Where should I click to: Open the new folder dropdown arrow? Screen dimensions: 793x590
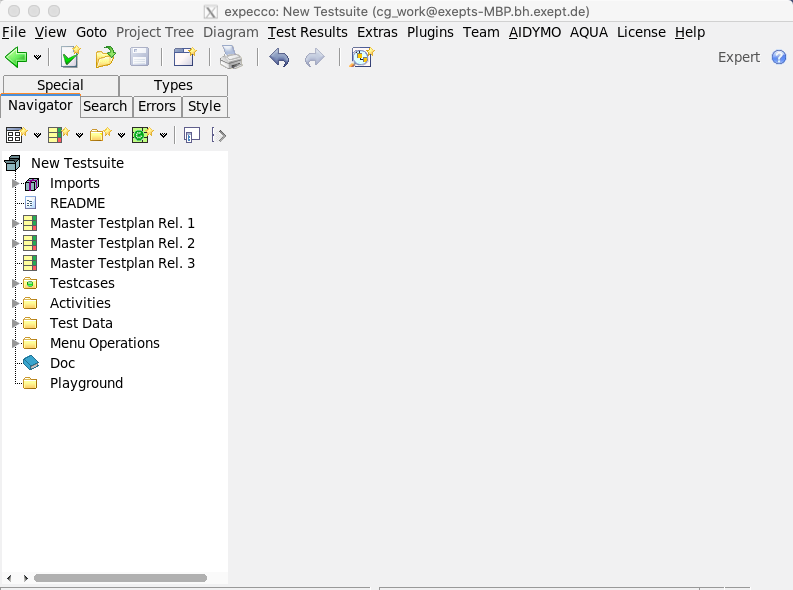pyautogui.click(x=121, y=135)
